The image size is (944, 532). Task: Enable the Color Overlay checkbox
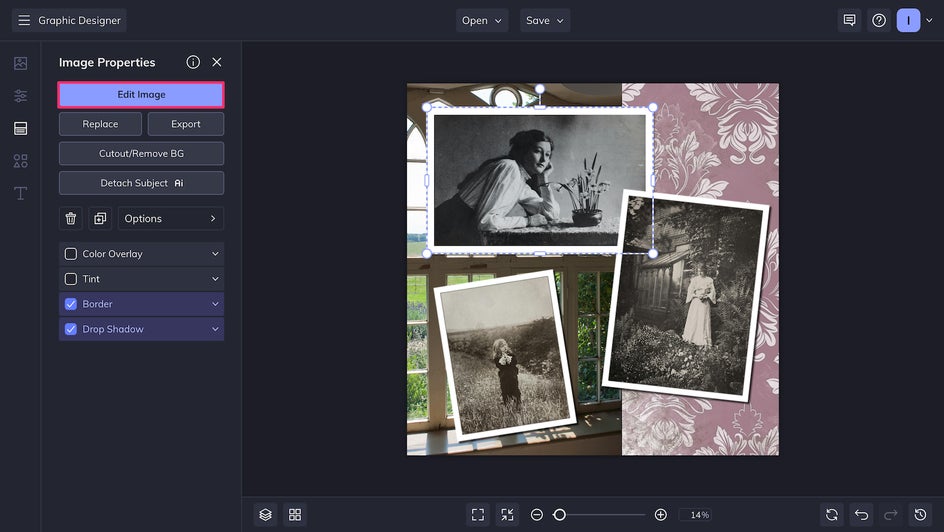pos(71,254)
